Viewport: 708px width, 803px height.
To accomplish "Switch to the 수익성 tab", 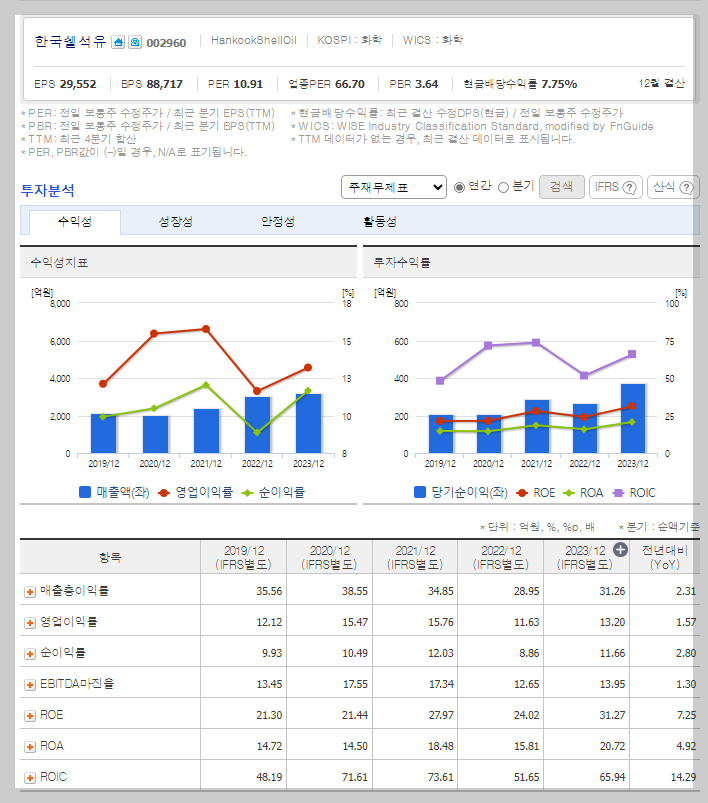I will point(75,222).
